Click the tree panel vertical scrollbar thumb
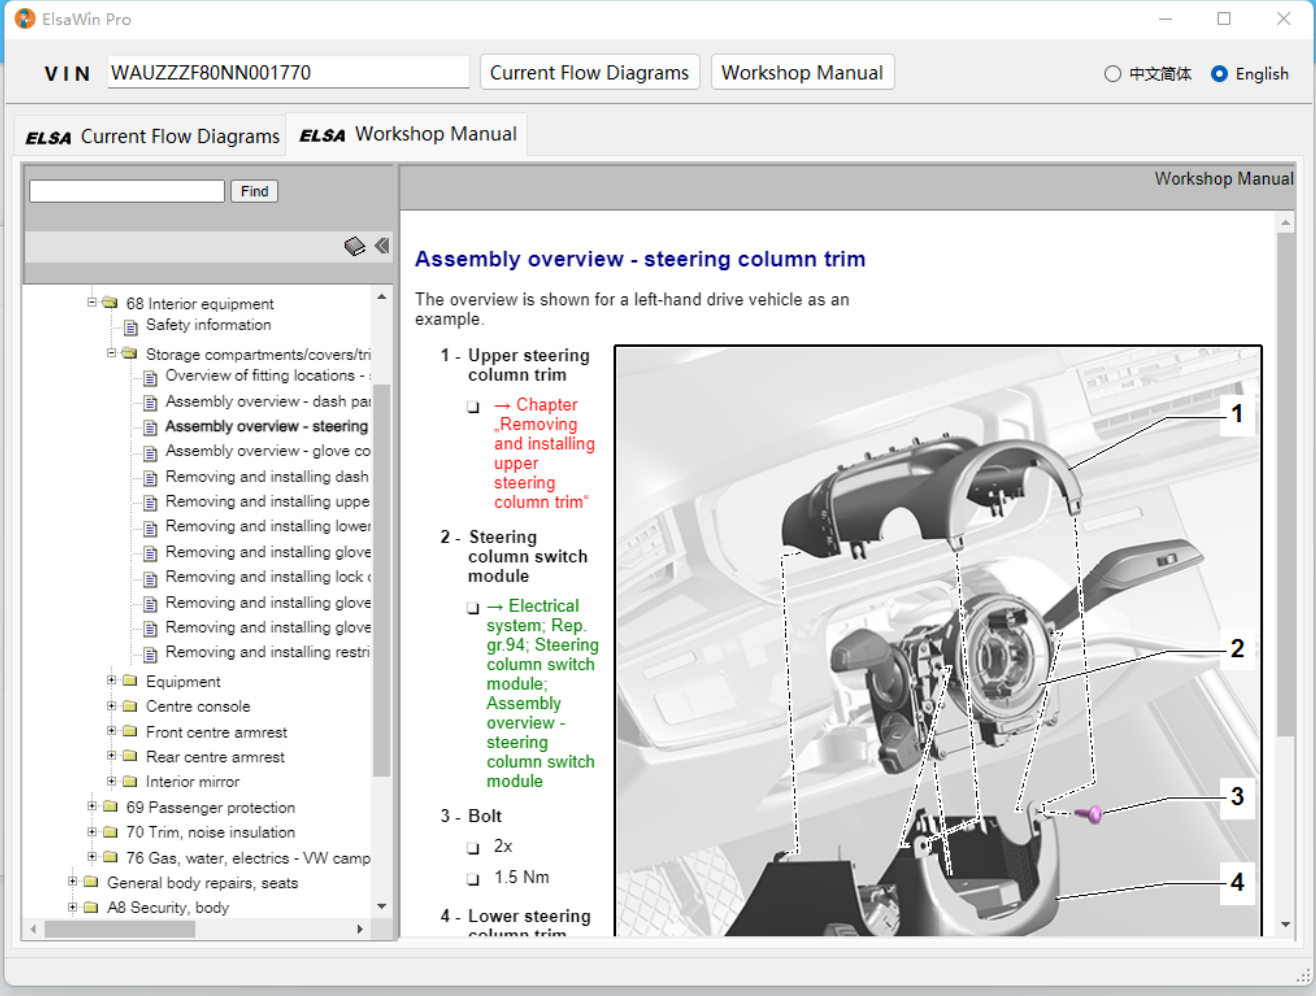The height and width of the screenshot is (996, 1316). (x=381, y=580)
